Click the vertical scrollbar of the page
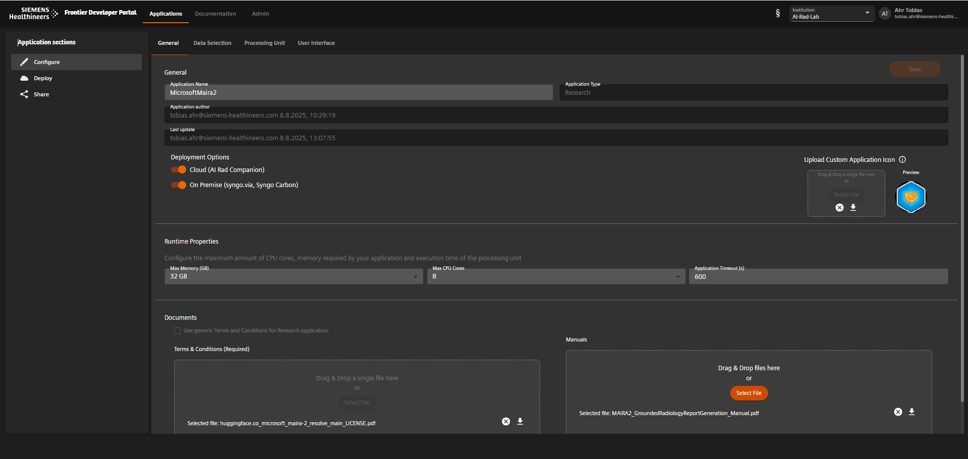The height and width of the screenshot is (459, 968). tap(961, 228)
